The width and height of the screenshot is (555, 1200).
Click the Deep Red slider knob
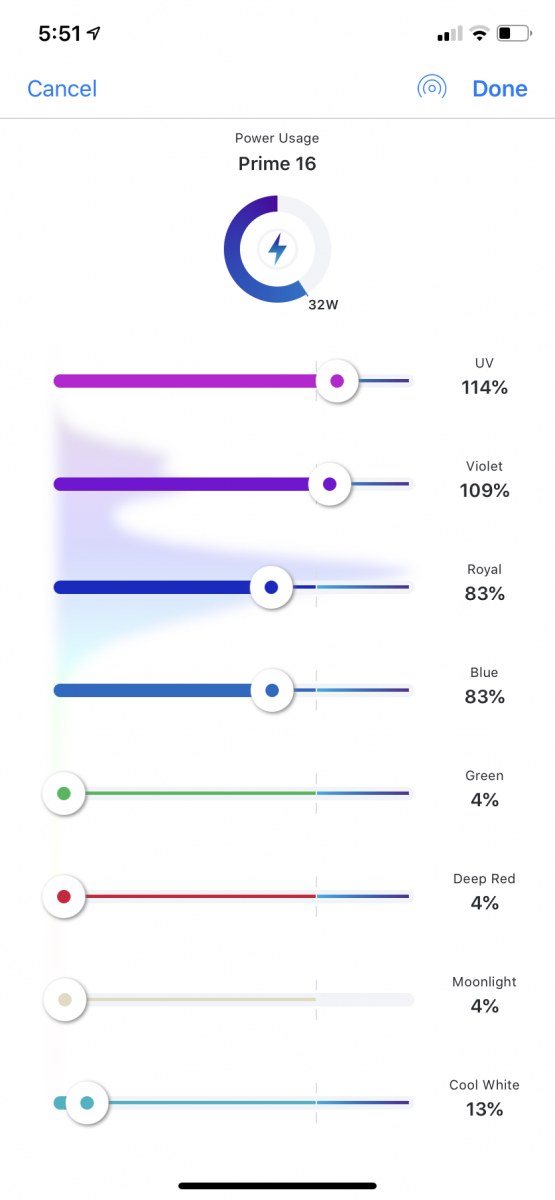click(64, 896)
